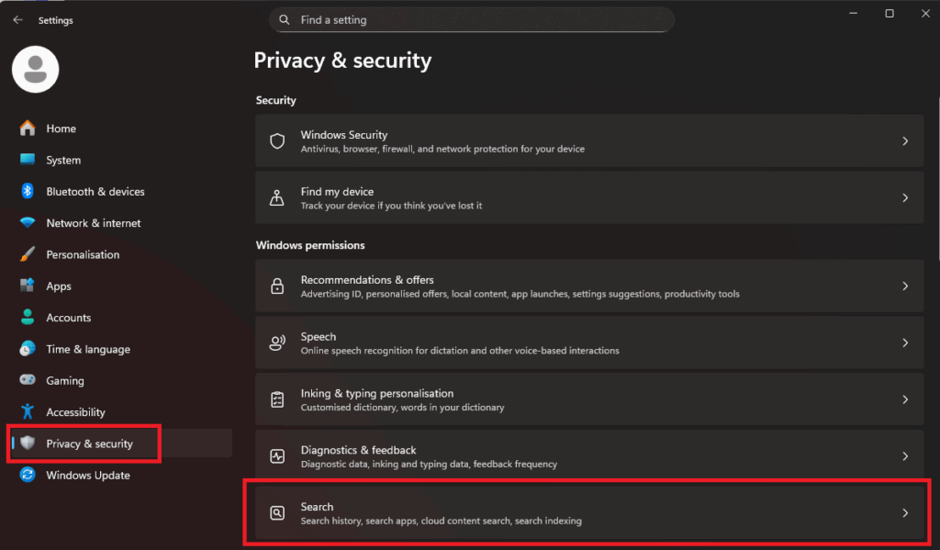Open Recommendations & offers entry
Screen dimensions: 940x550
pyautogui.click(x=589, y=286)
